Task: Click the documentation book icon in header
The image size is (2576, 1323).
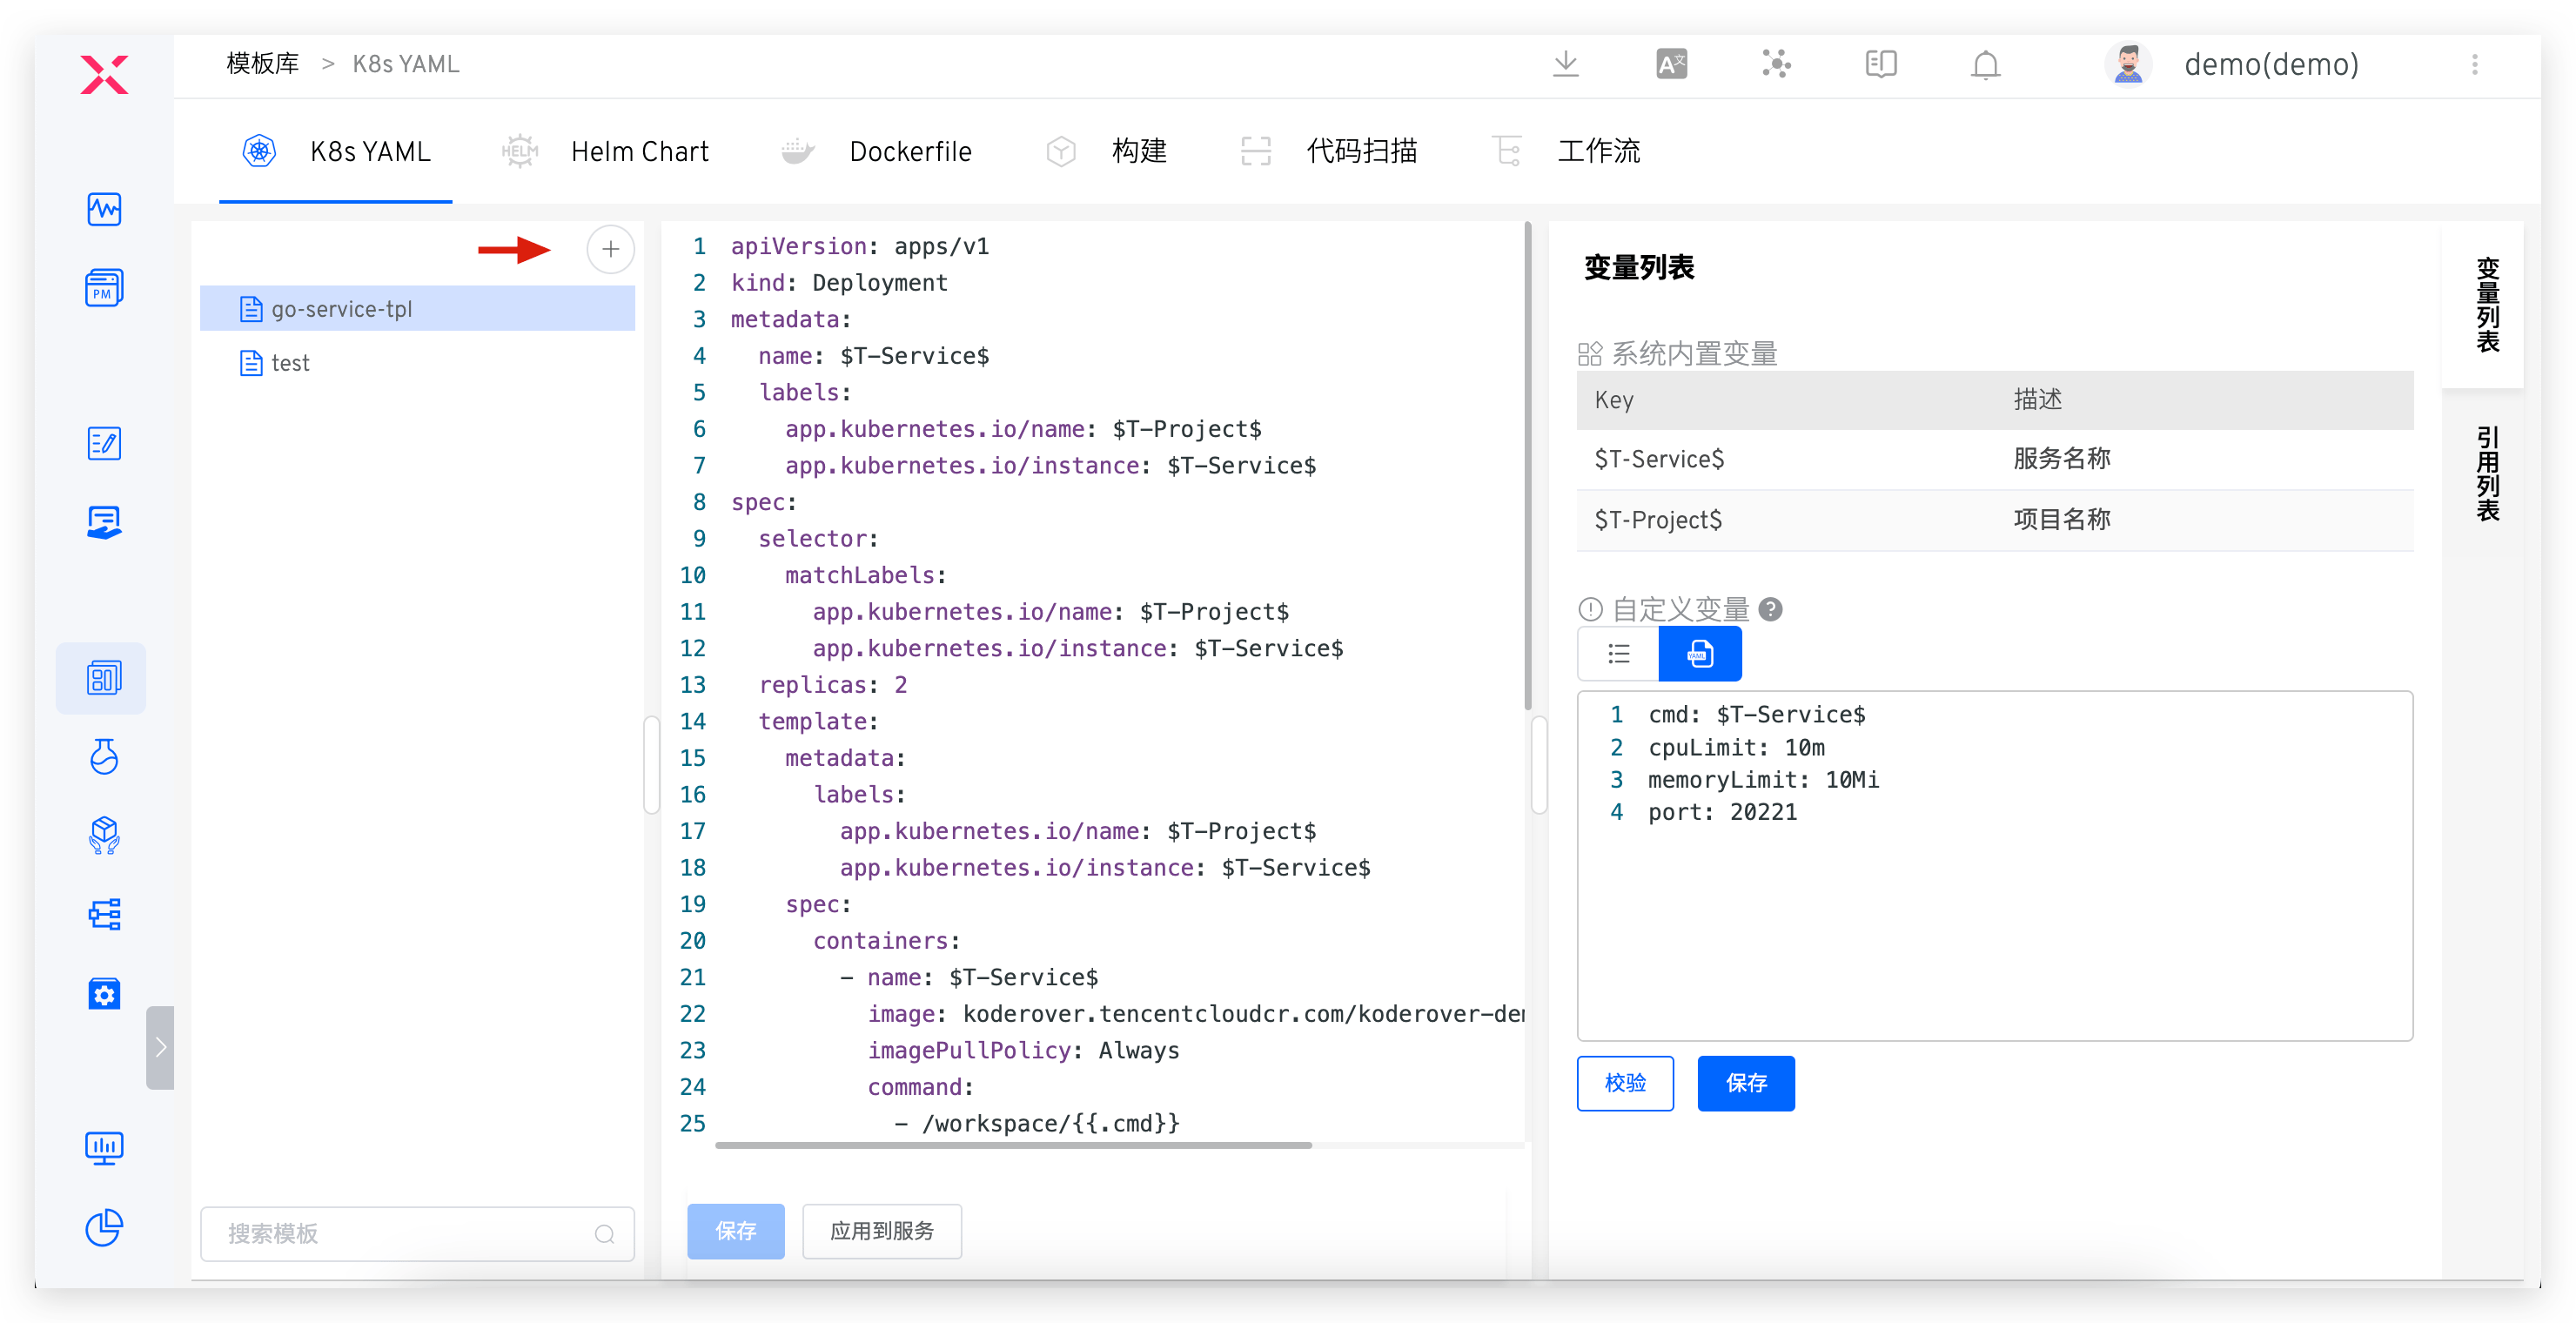Action: [x=1880, y=65]
